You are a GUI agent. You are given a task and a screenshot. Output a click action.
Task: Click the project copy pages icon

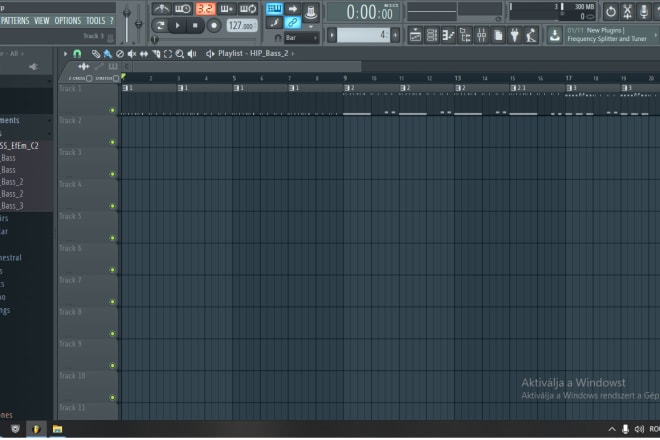(498, 35)
